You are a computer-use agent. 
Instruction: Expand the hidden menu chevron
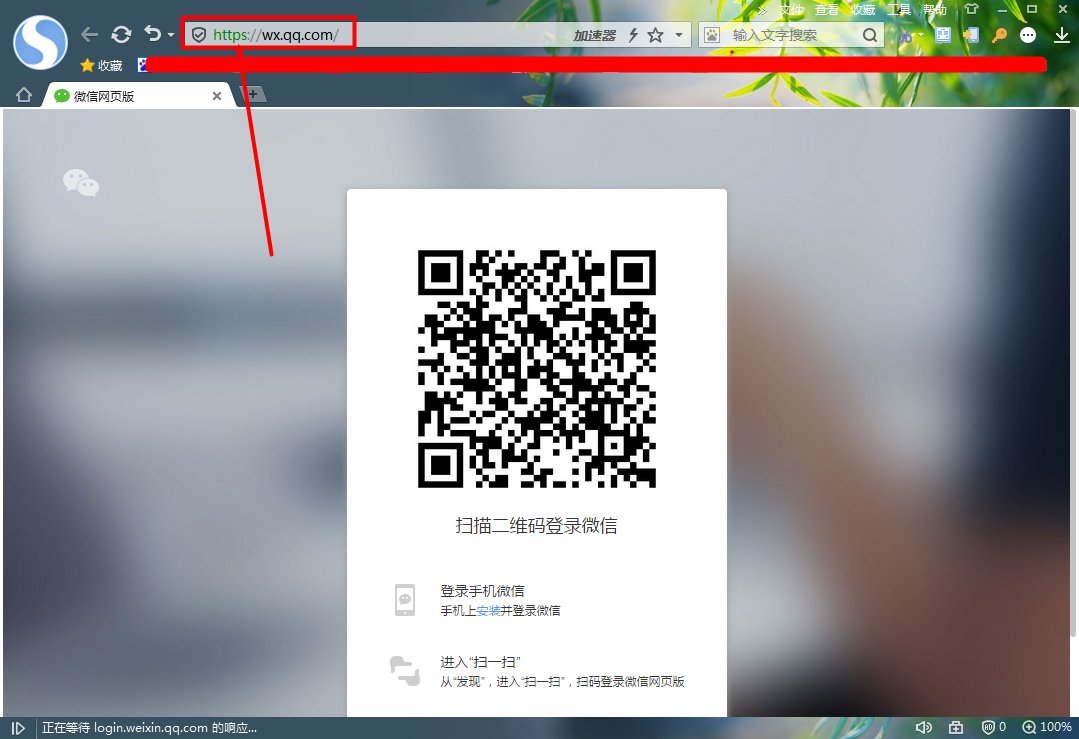762,10
